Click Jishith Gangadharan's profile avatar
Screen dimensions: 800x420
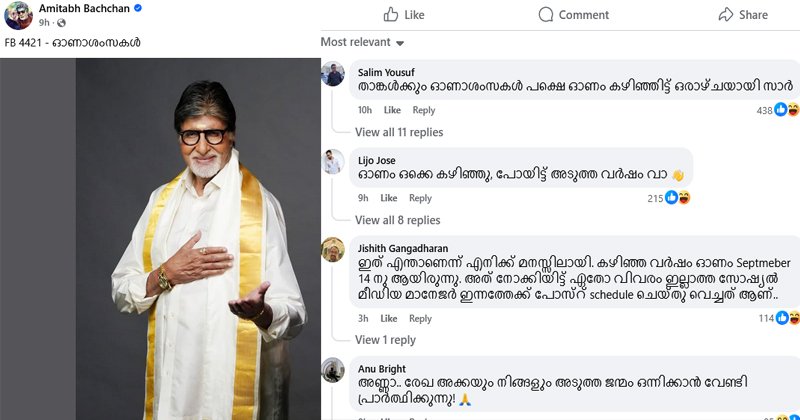[x=335, y=251]
